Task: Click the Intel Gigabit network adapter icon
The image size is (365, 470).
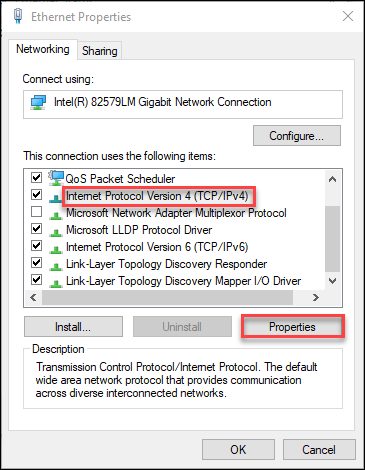Action: [x=38, y=102]
